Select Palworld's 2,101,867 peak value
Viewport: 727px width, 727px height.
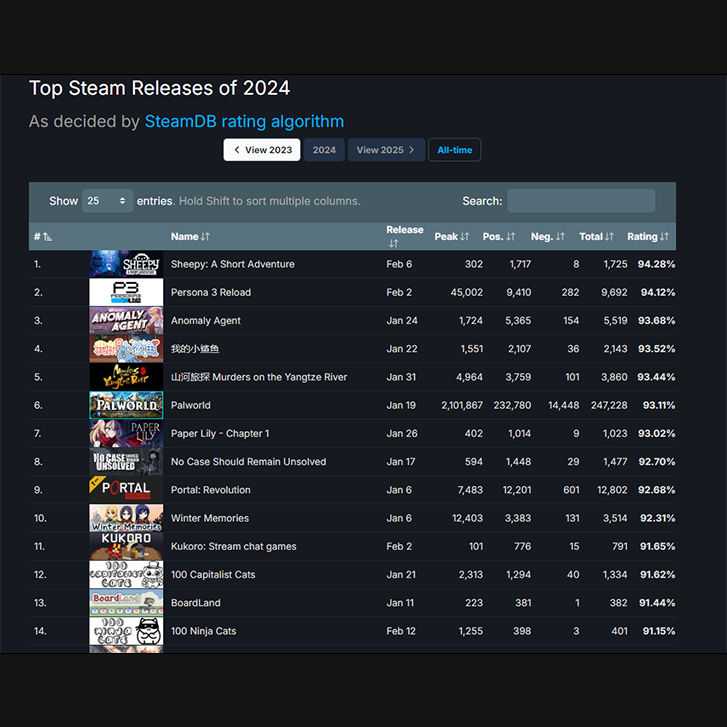pyautogui.click(x=462, y=405)
